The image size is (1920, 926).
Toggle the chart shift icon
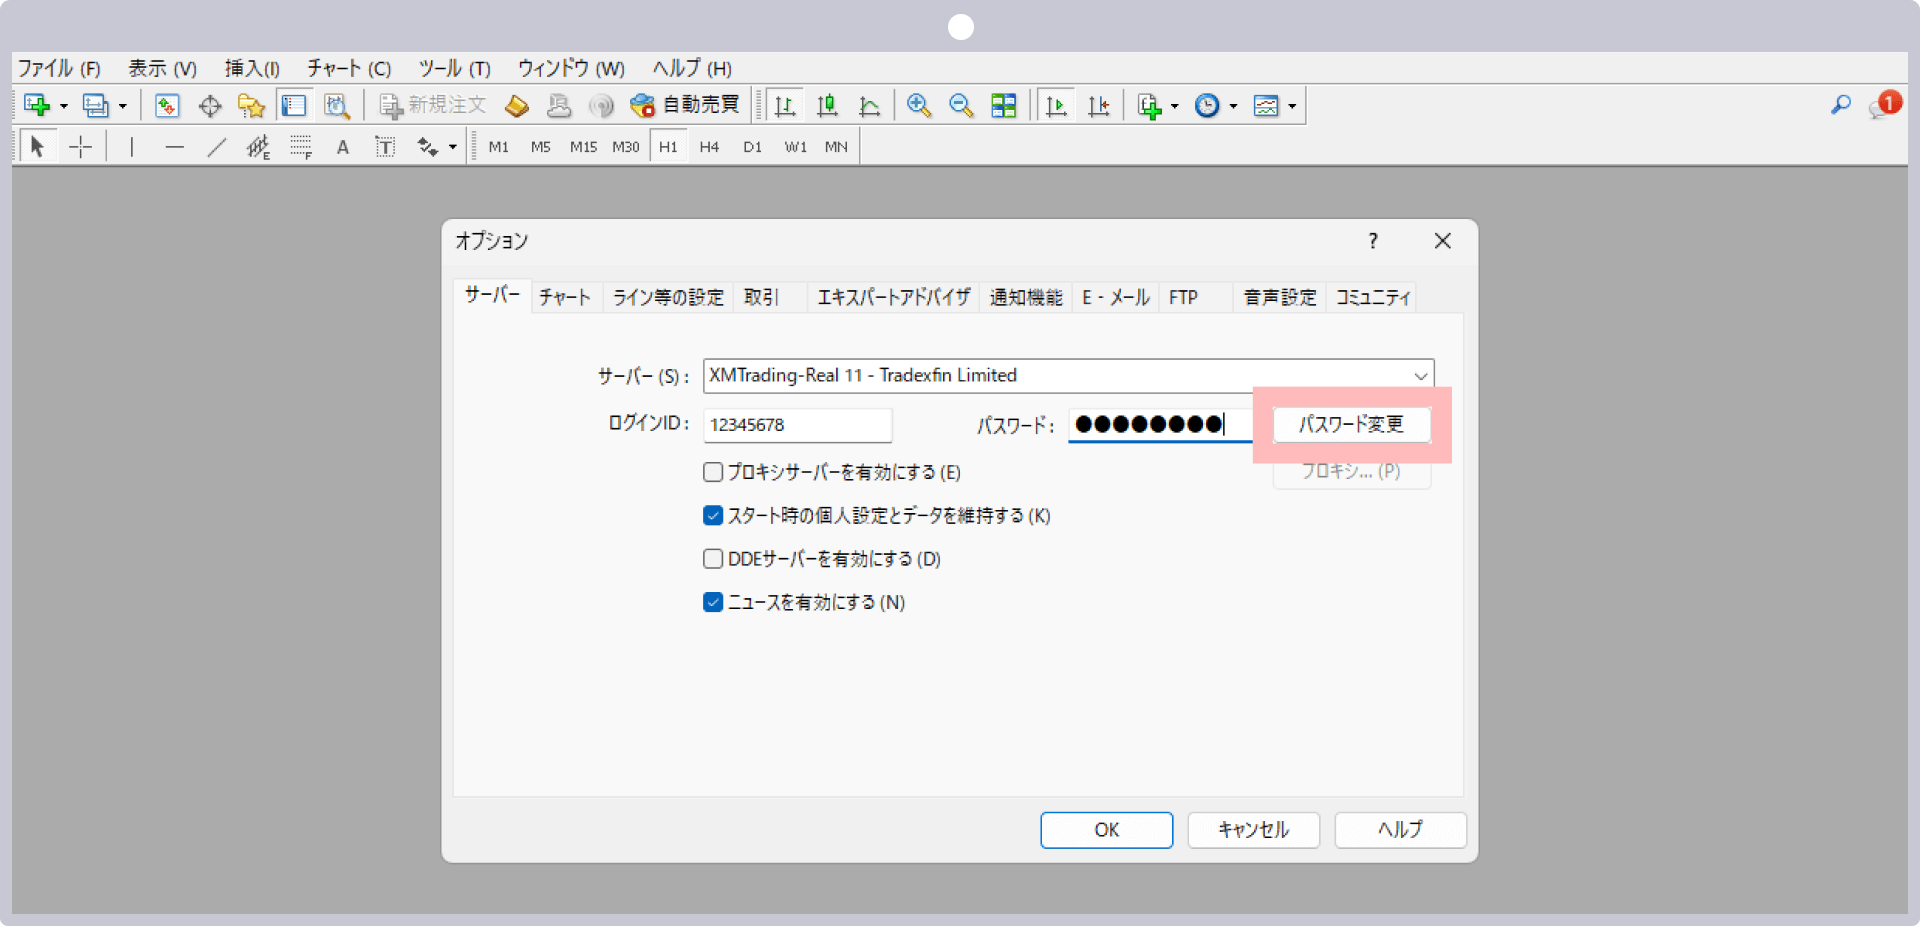1098,105
